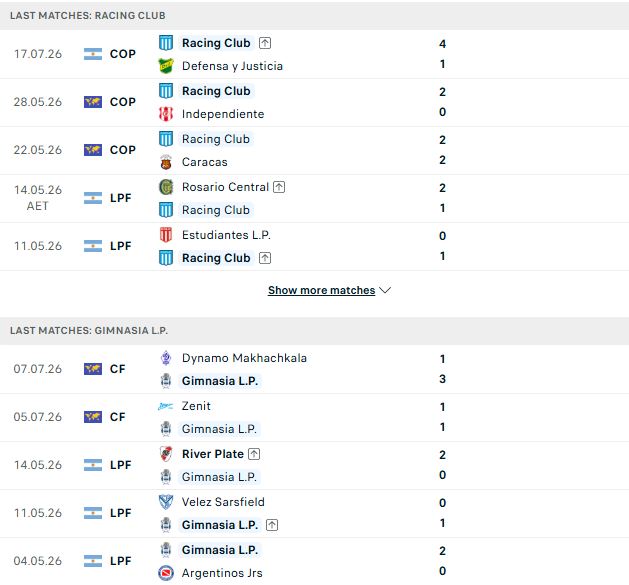This screenshot has height=585, width=629.
Task: Click Argentina flag on 17.07.26 COP match
Action: [x=93, y=54]
